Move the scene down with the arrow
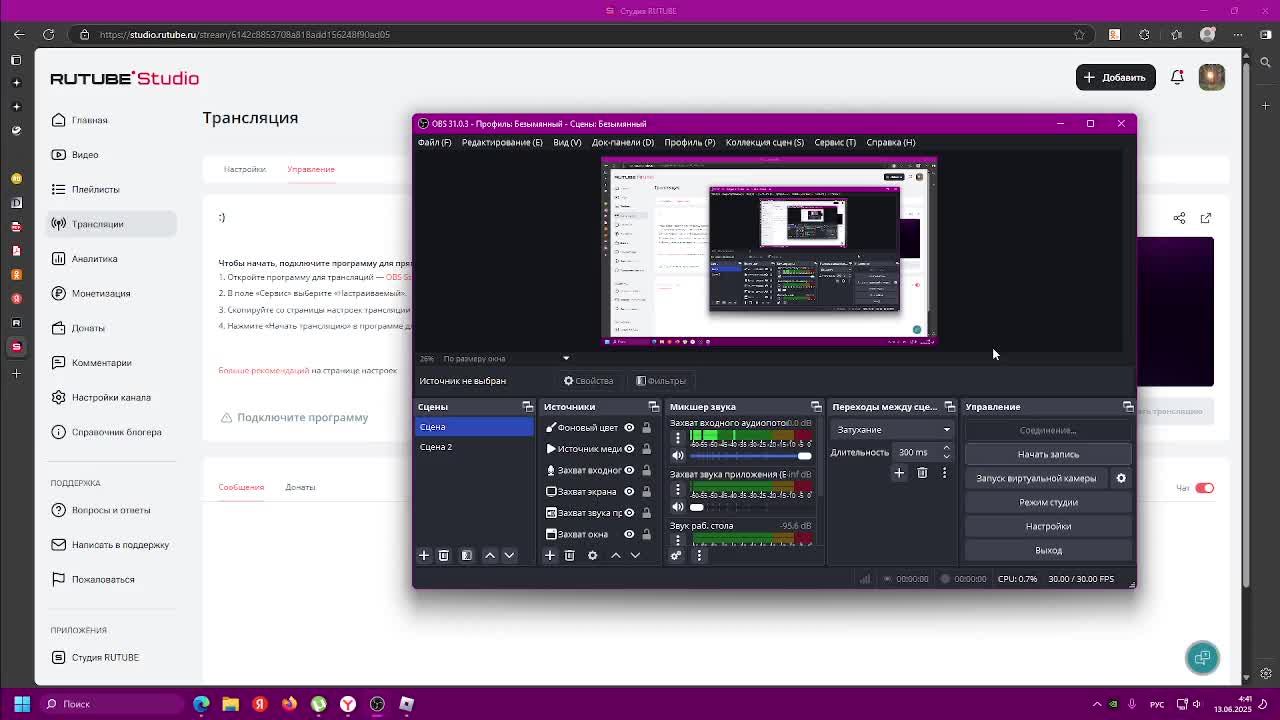This screenshot has width=1280, height=720. [509, 555]
